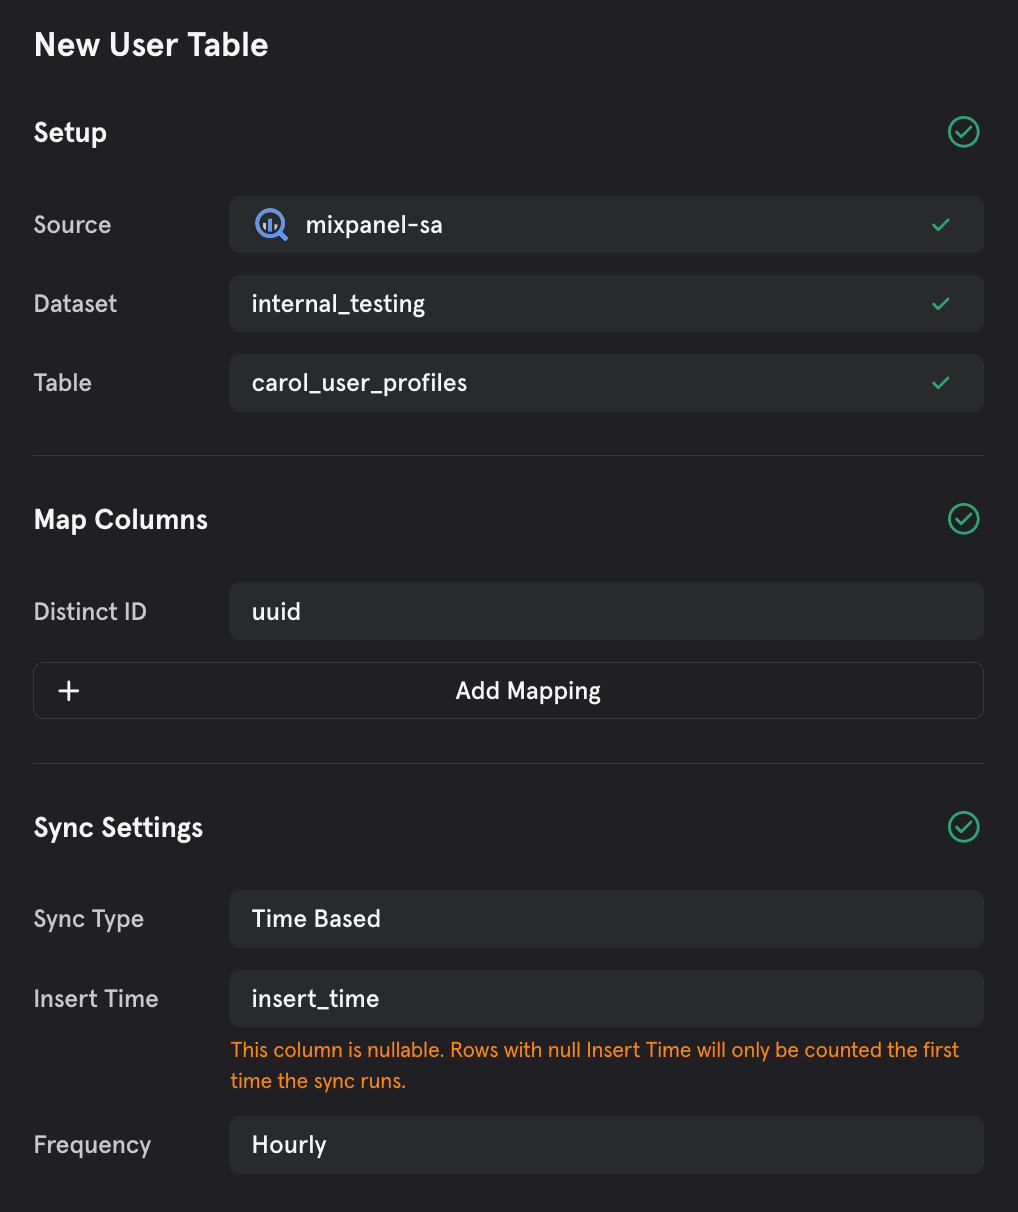
Task: Open the Frequency dropdown showing Hourly
Action: tap(605, 1145)
